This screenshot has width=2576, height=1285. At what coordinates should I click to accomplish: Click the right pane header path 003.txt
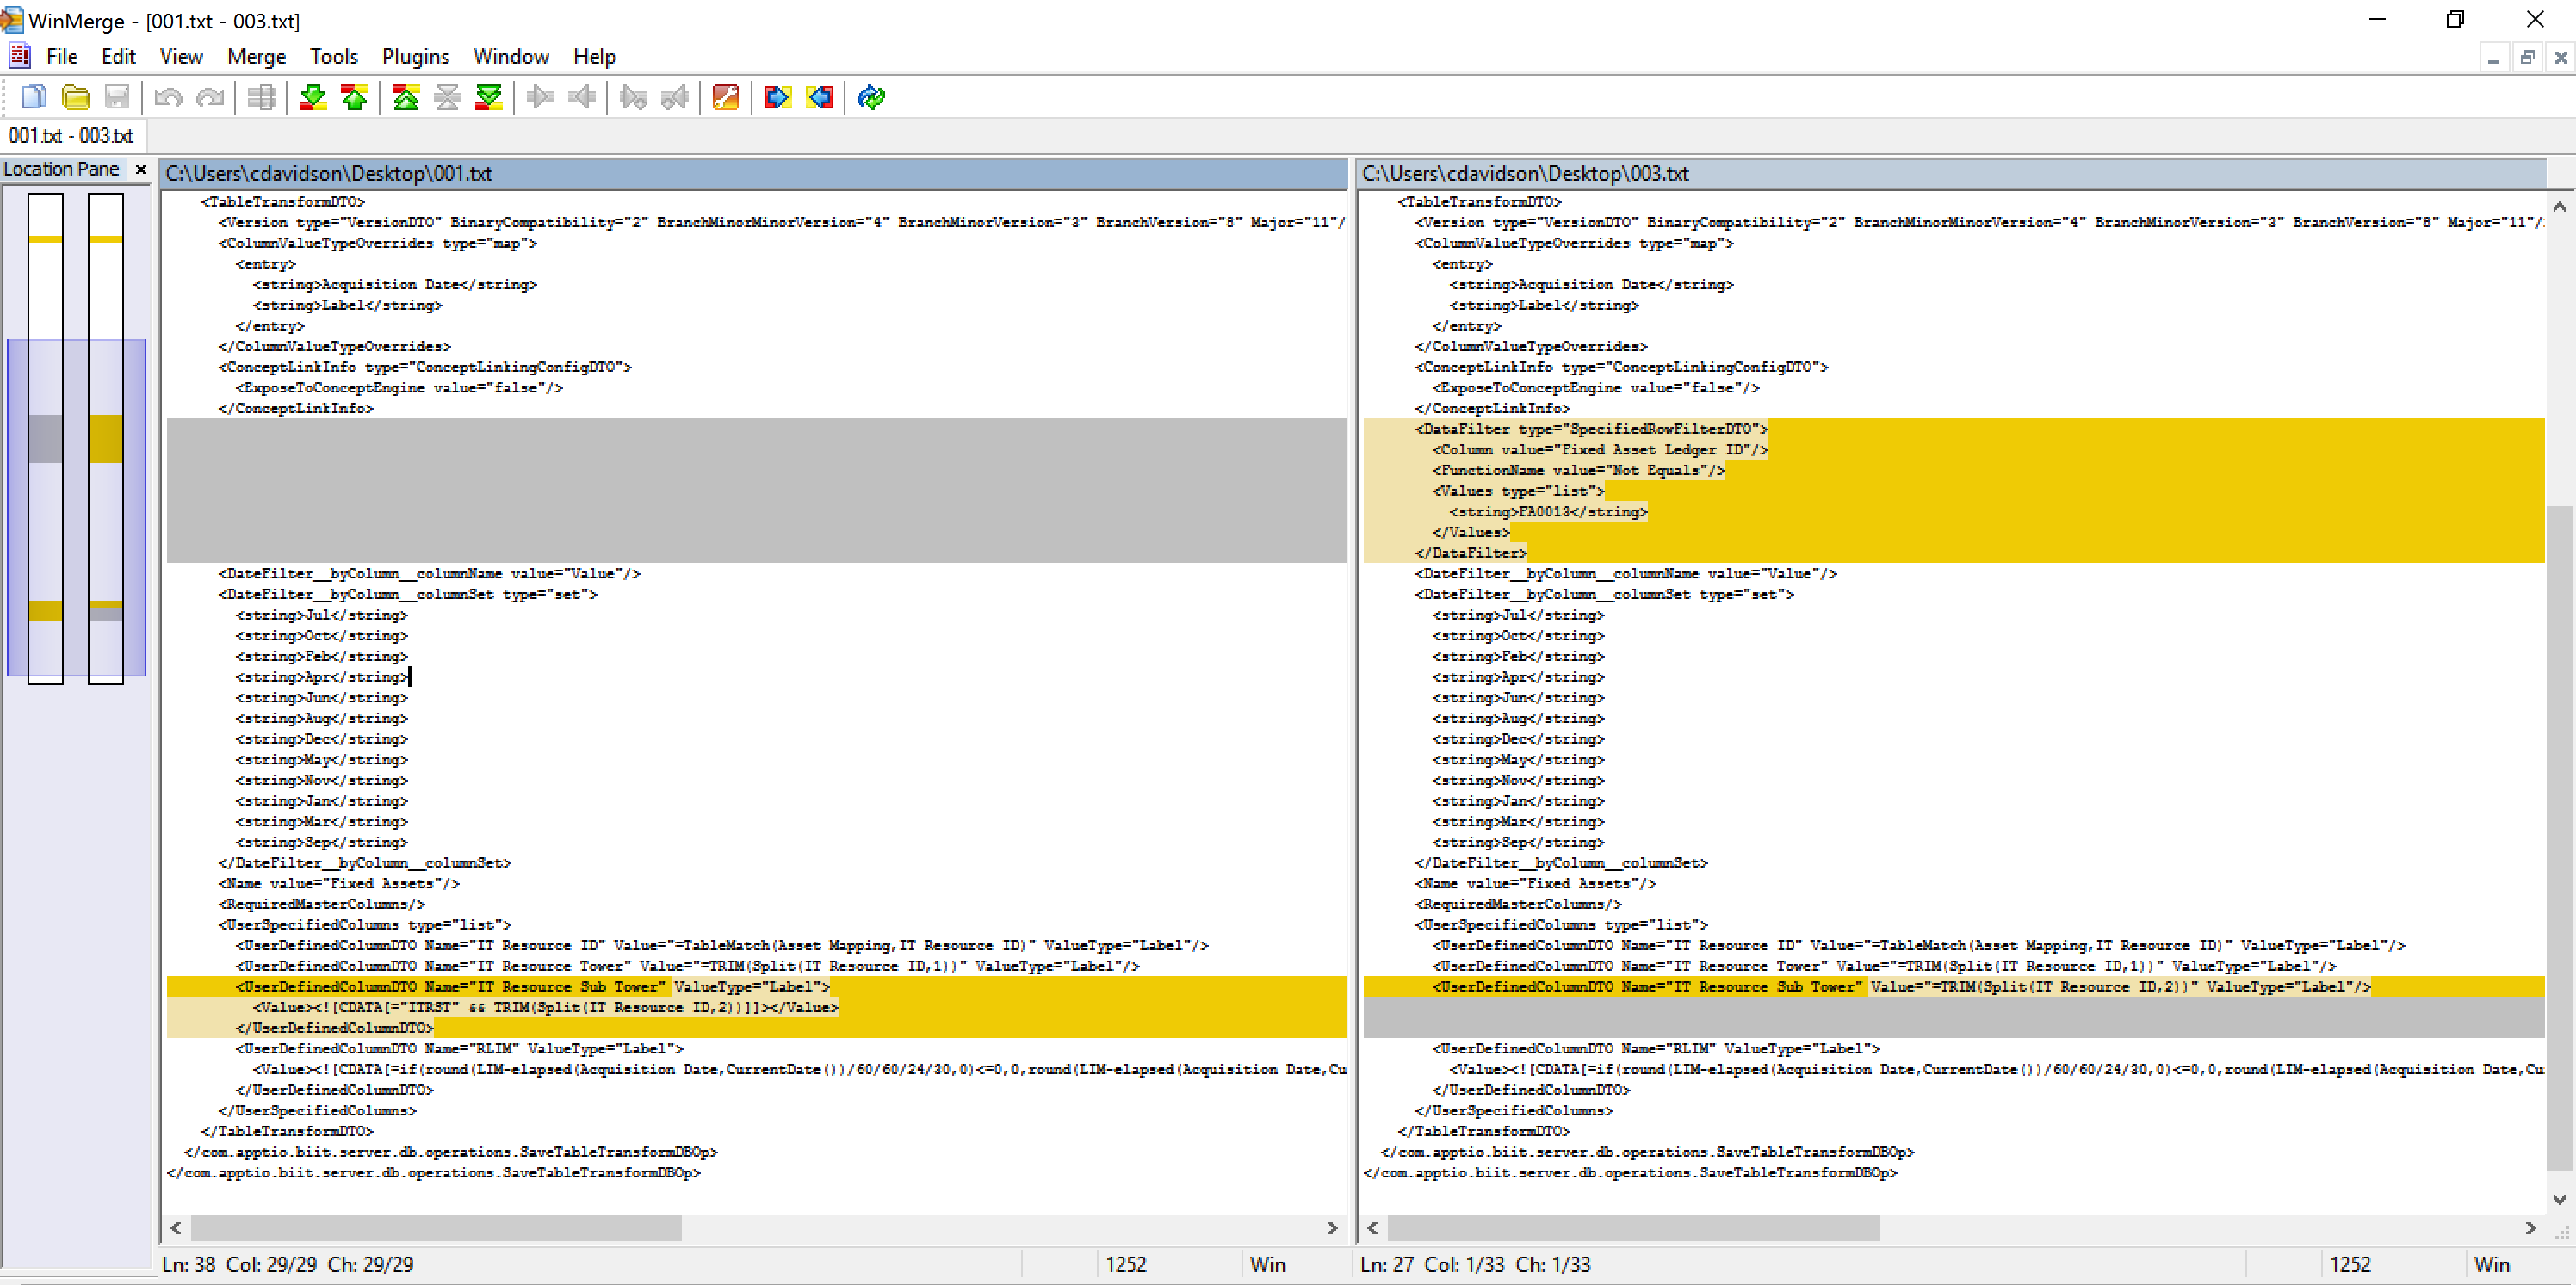tap(1952, 173)
